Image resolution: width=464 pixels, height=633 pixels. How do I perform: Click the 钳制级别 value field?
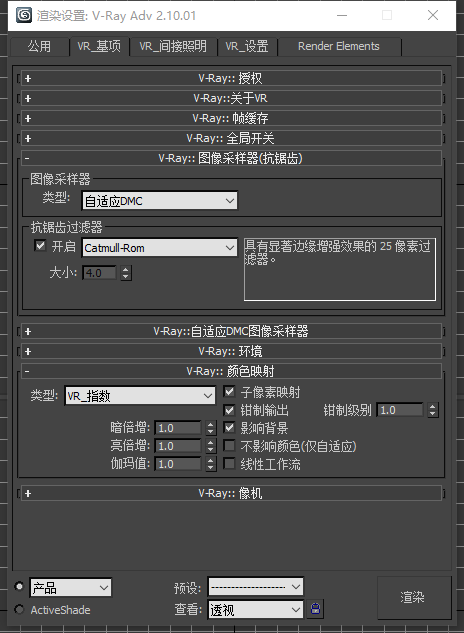(x=400, y=410)
